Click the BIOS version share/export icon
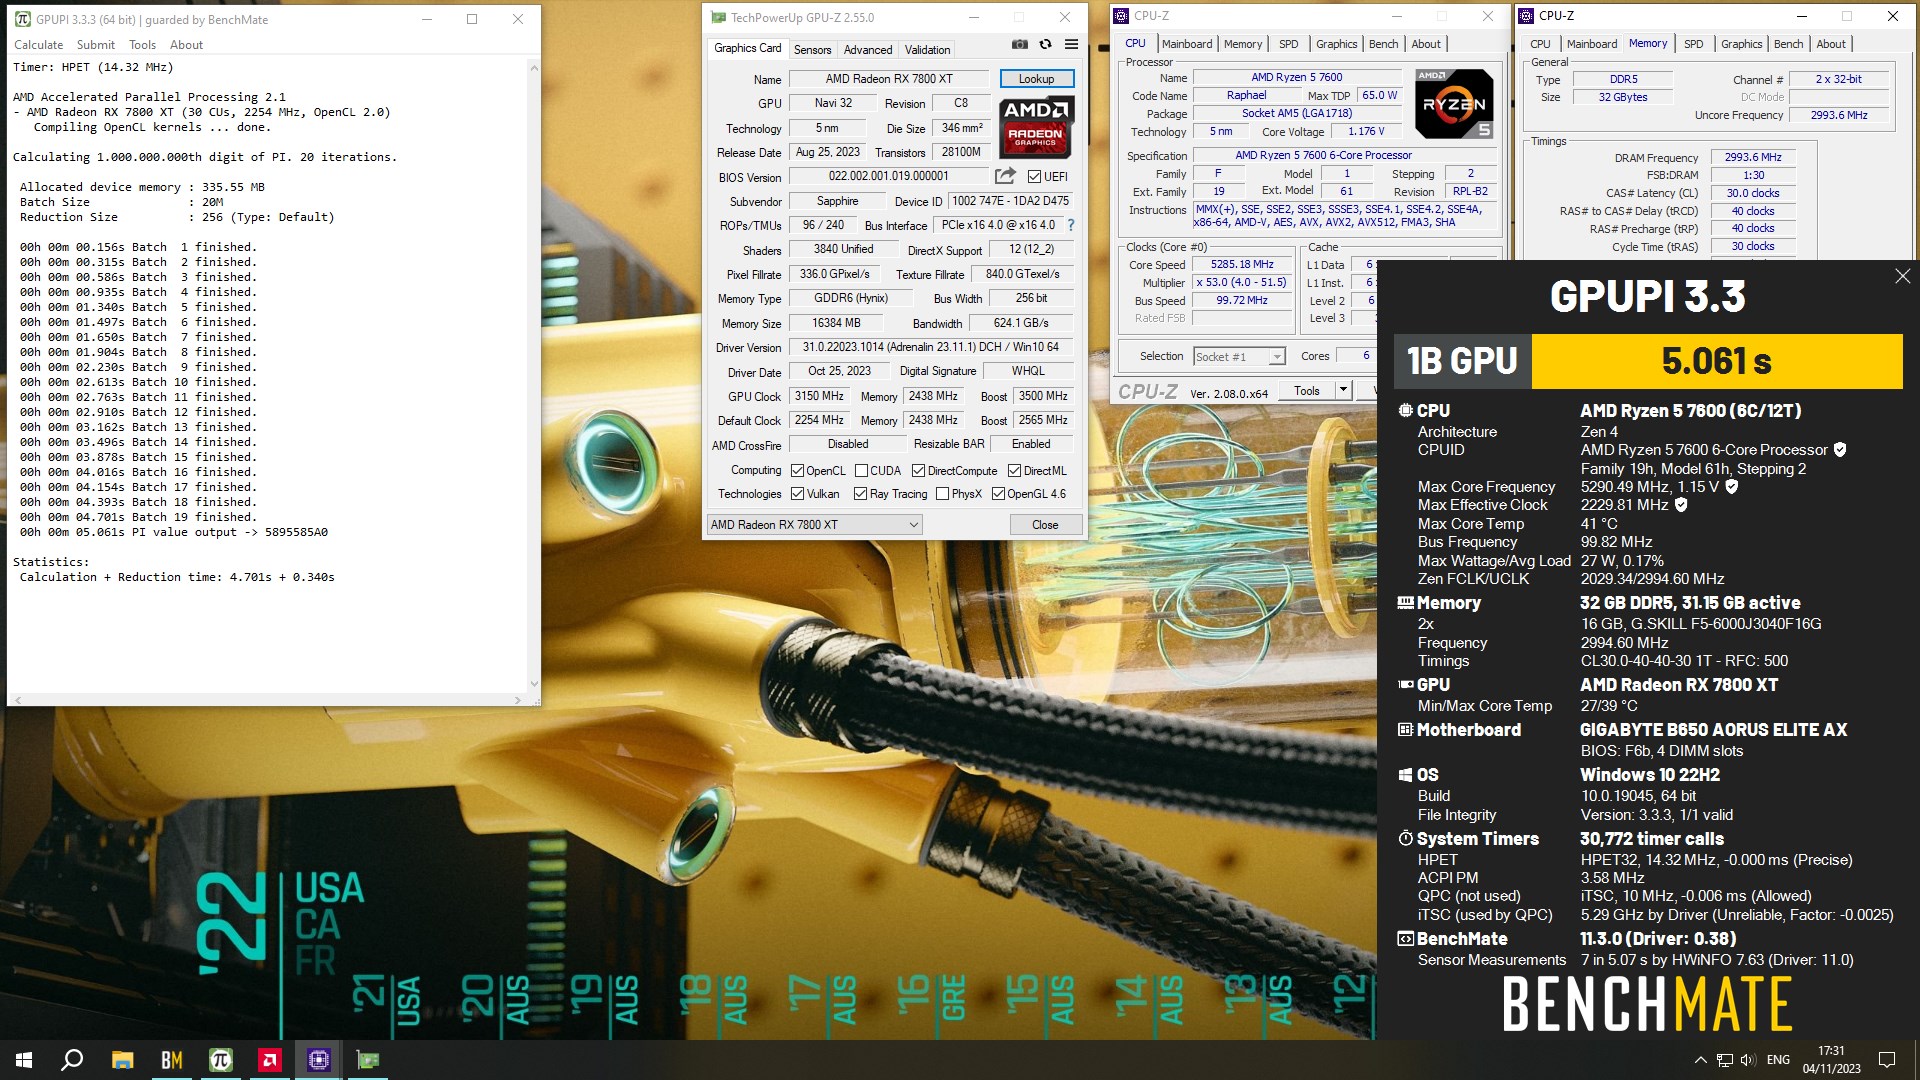The image size is (1920, 1080). coord(1005,176)
